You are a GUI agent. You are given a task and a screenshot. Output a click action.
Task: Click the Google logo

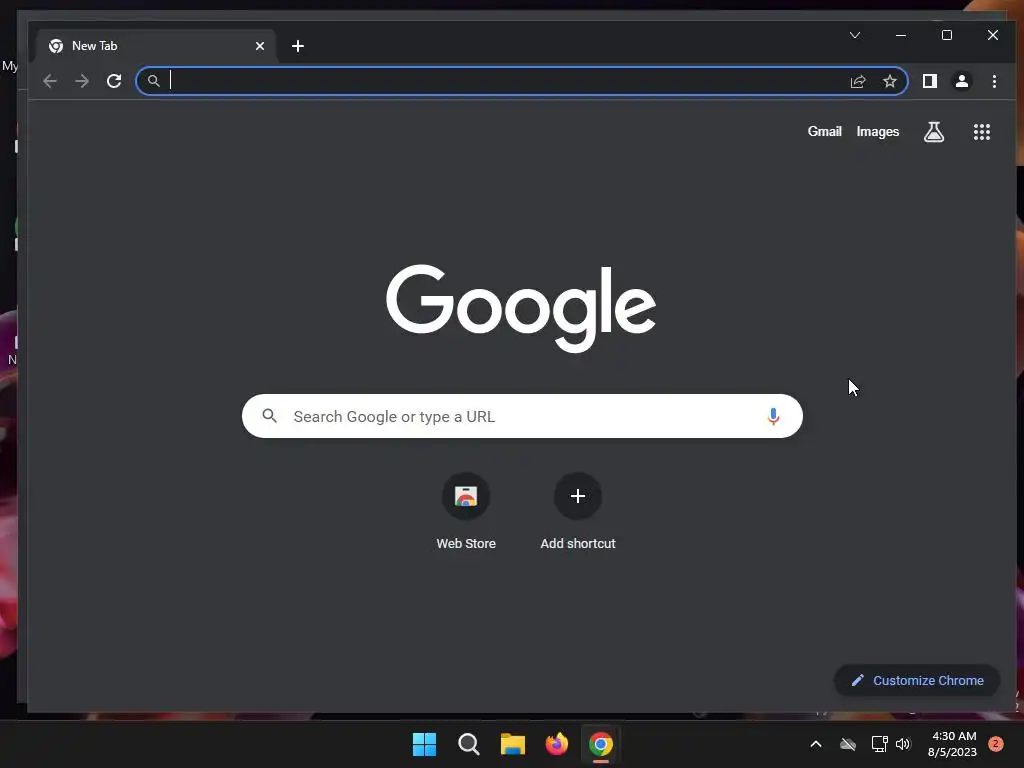pyautogui.click(x=521, y=308)
